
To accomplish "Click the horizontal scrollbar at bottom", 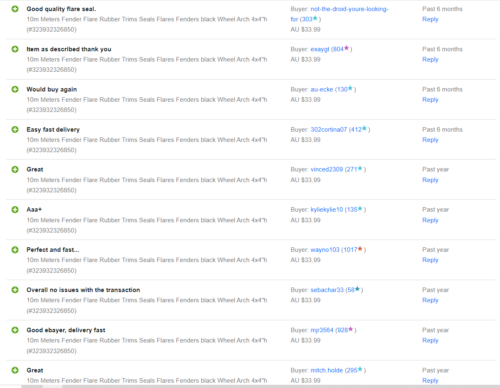I will click(250, 386).
